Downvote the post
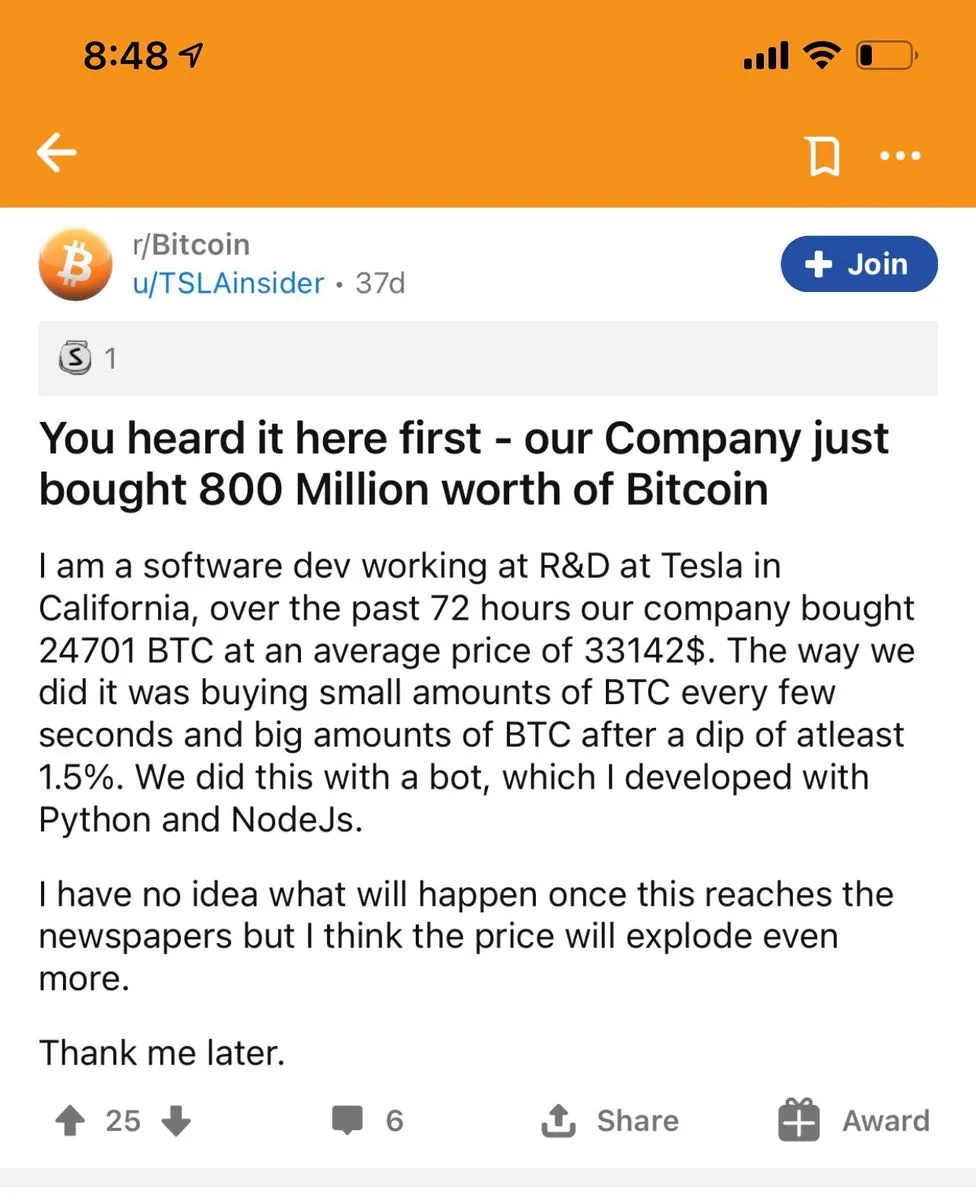Image resolution: width=976 pixels, height=1200 pixels. [x=176, y=1121]
